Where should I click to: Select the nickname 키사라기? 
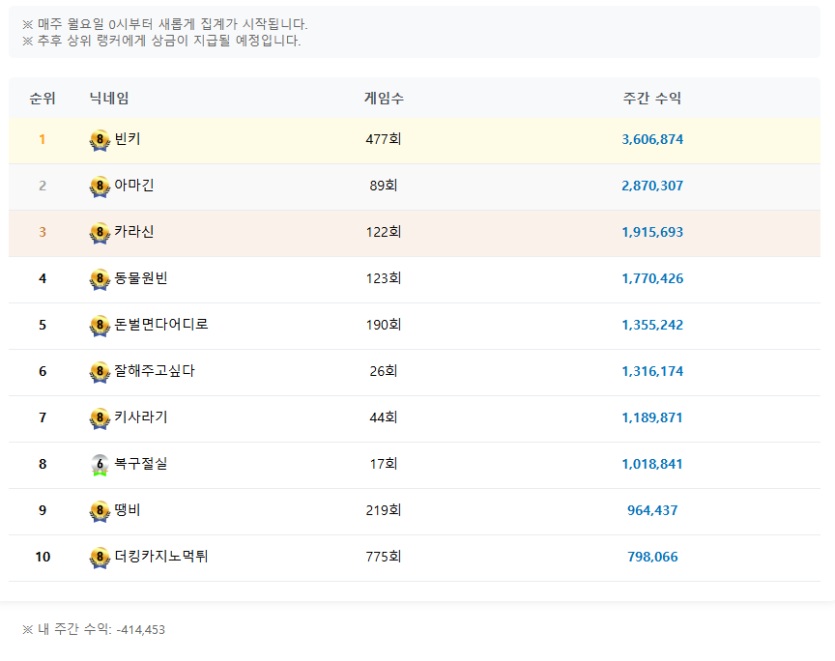point(141,417)
